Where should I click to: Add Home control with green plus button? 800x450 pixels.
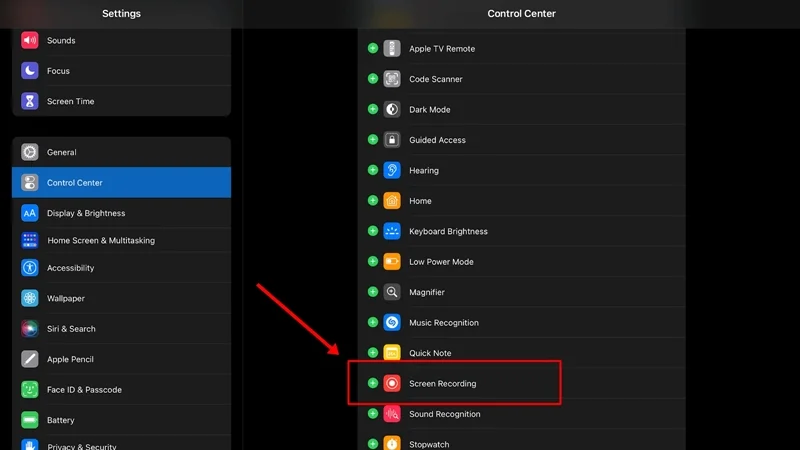(372, 201)
